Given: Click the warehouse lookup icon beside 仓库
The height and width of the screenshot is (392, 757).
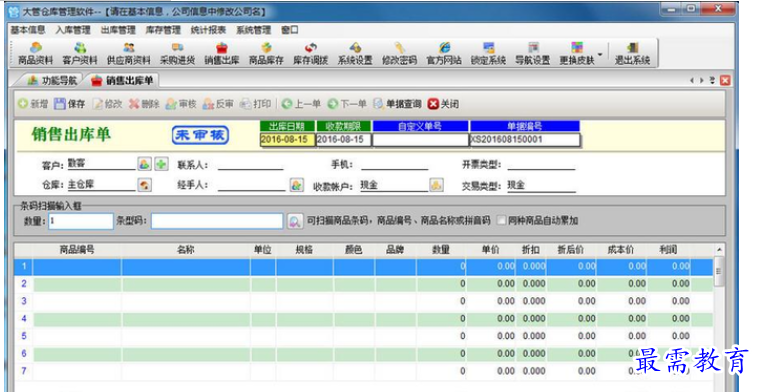Looking at the screenshot, I should (144, 185).
